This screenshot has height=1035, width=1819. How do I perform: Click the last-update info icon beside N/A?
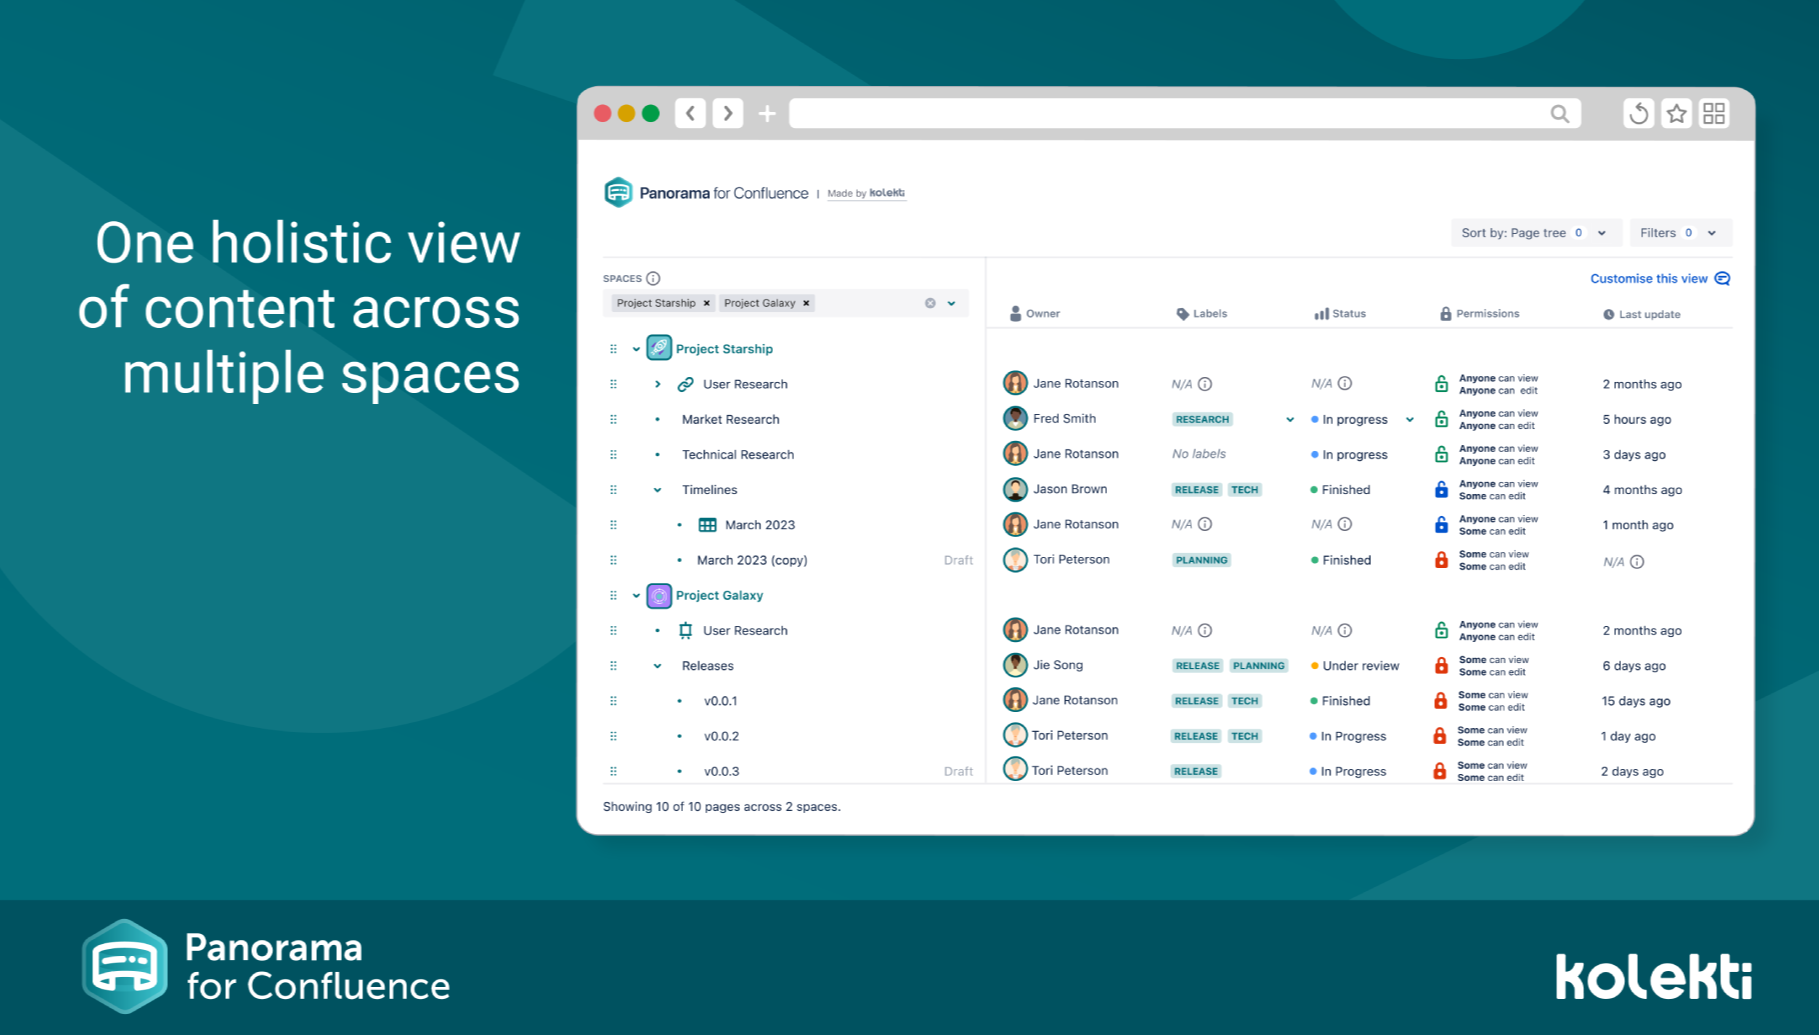tap(1637, 562)
